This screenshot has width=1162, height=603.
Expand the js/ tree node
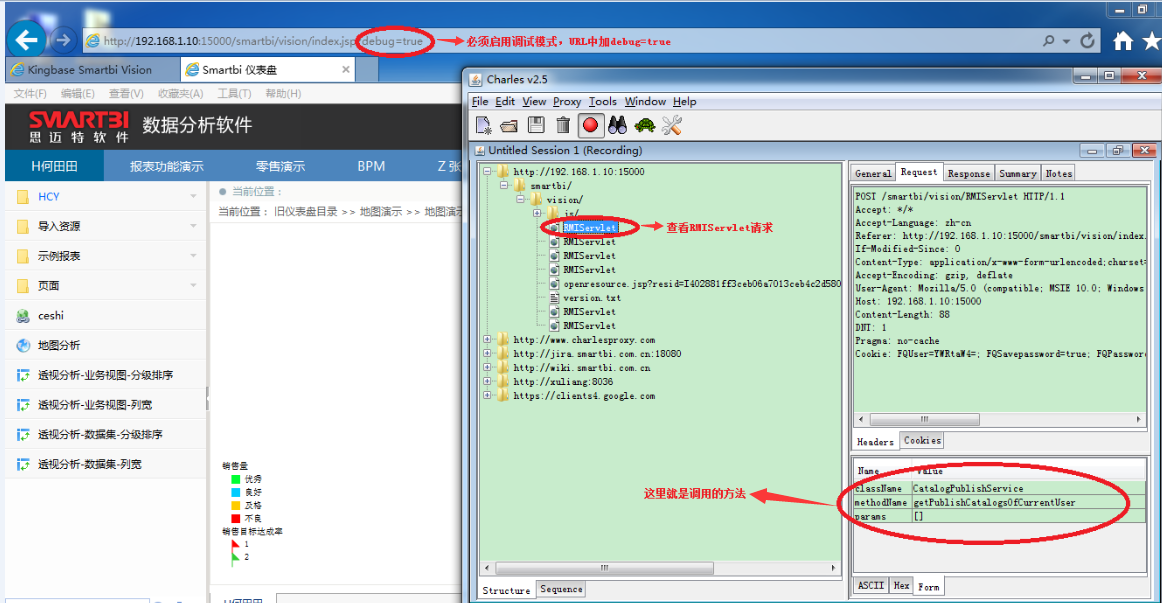click(x=537, y=213)
